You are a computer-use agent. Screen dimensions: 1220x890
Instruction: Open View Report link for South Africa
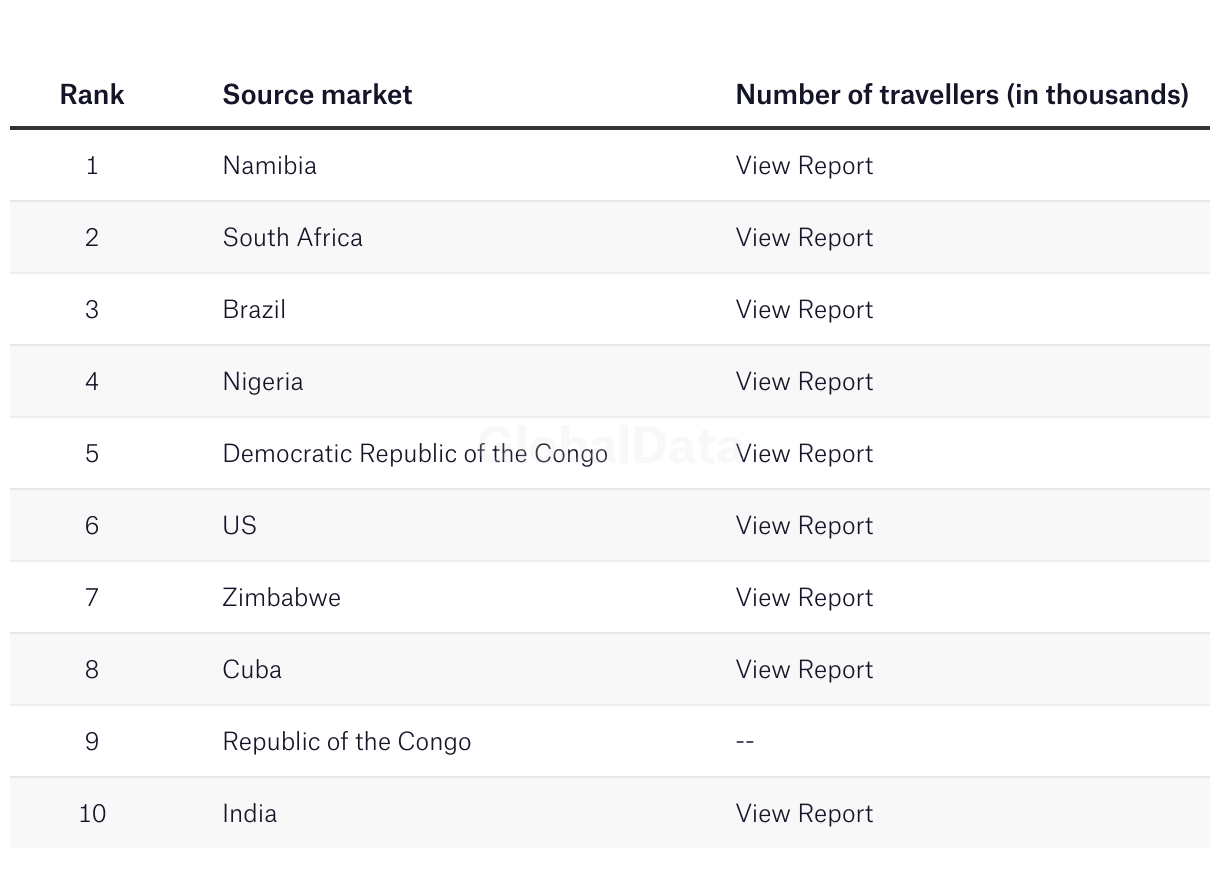click(804, 237)
